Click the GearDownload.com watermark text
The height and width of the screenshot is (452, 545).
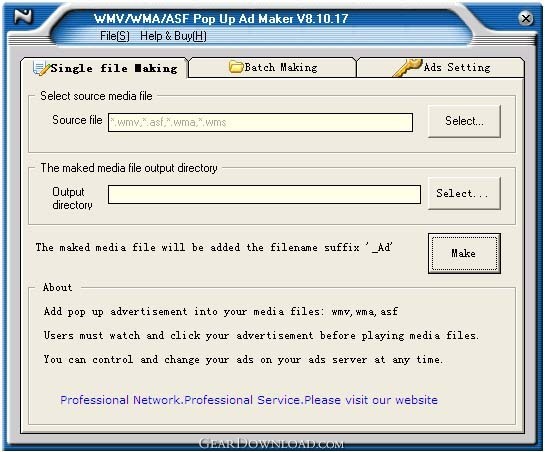[x=271, y=443]
